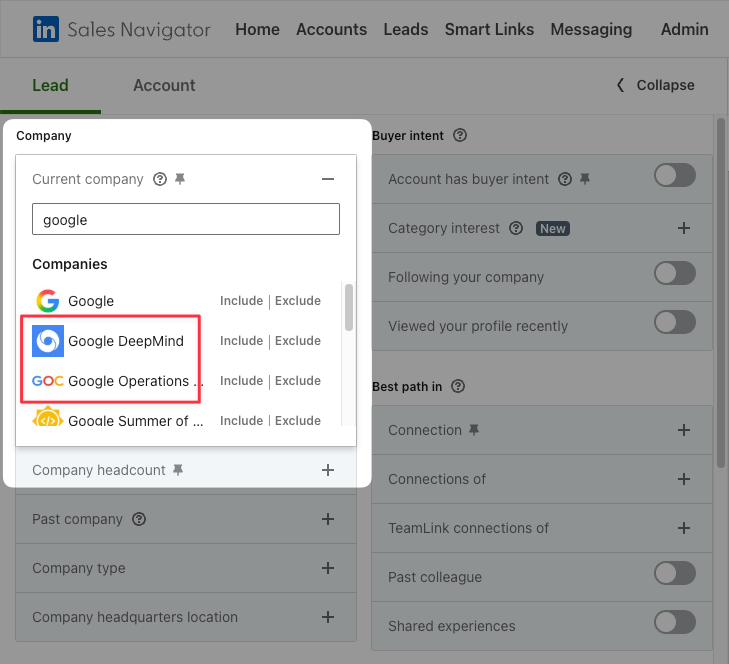
Task: Expand the Company headcount filter
Action: (x=328, y=470)
